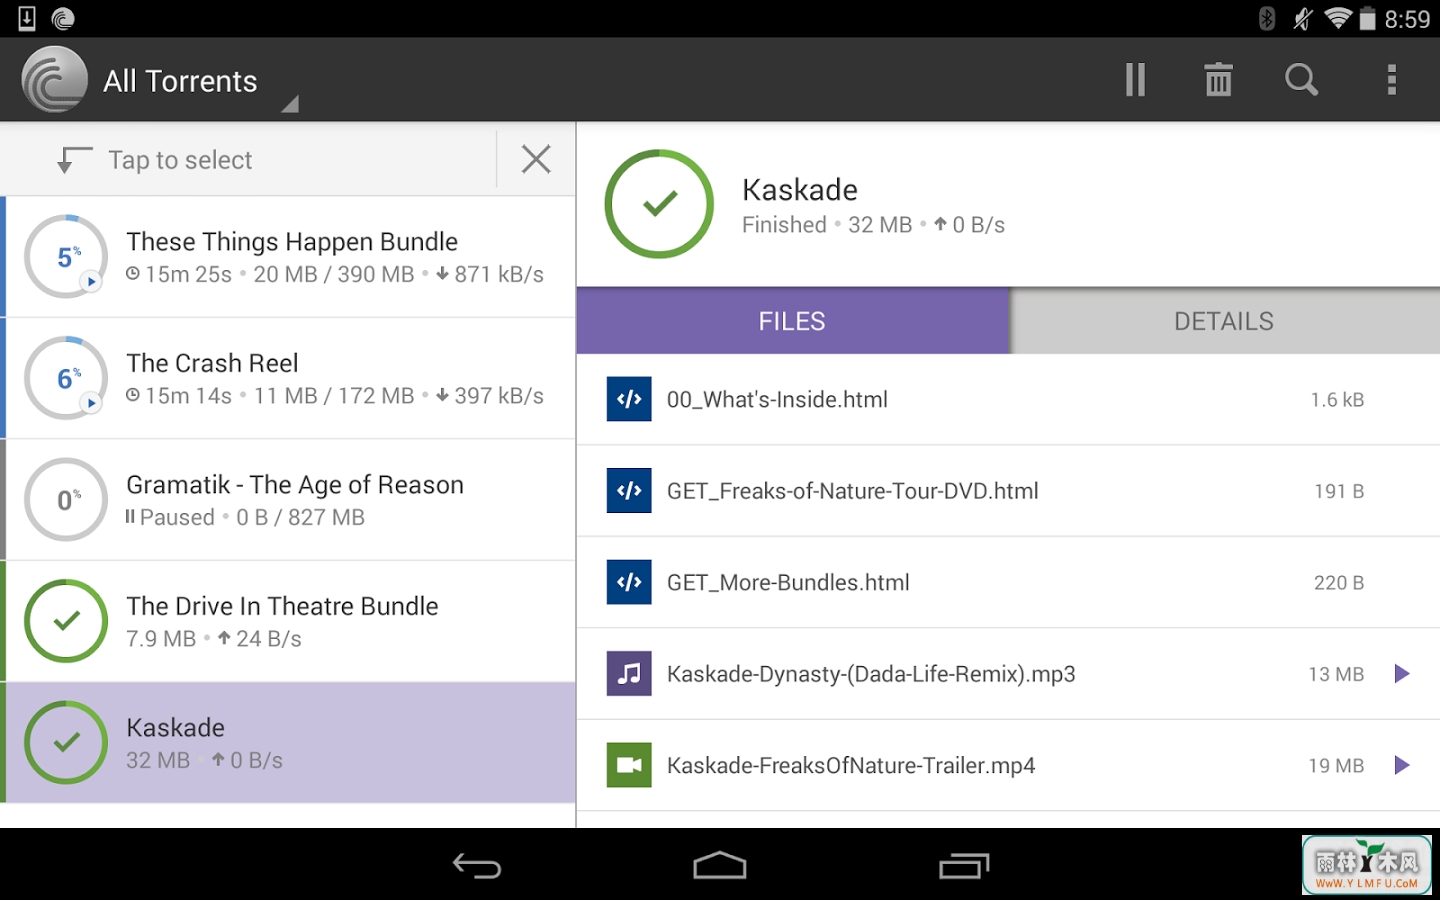Tap the 19 MB file size

coord(1336,766)
